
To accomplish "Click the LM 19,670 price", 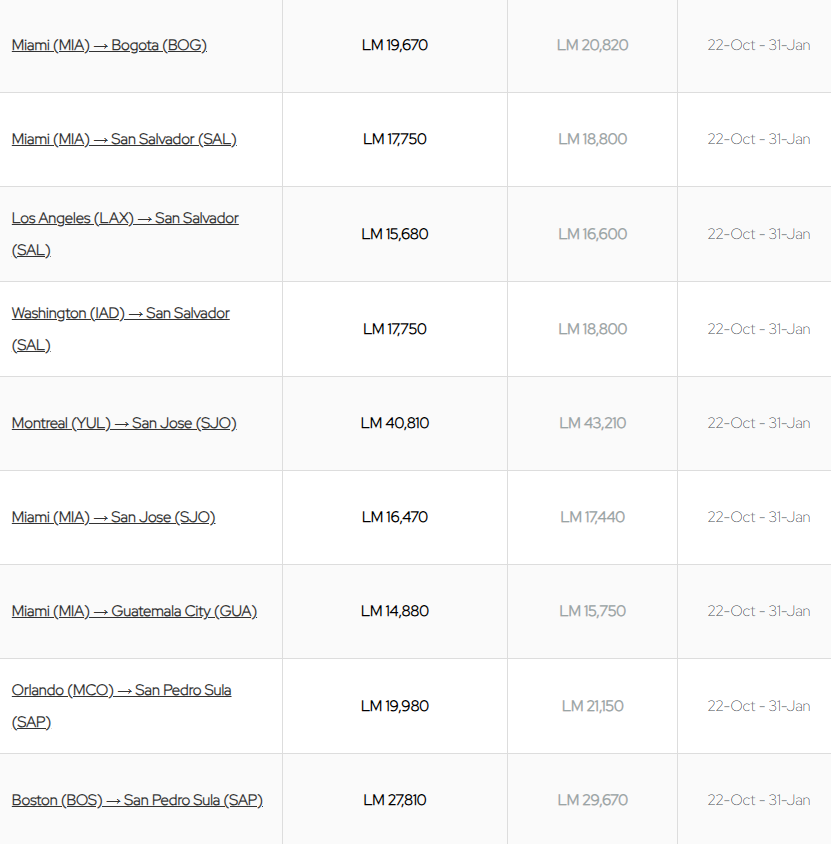I will tap(395, 45).
